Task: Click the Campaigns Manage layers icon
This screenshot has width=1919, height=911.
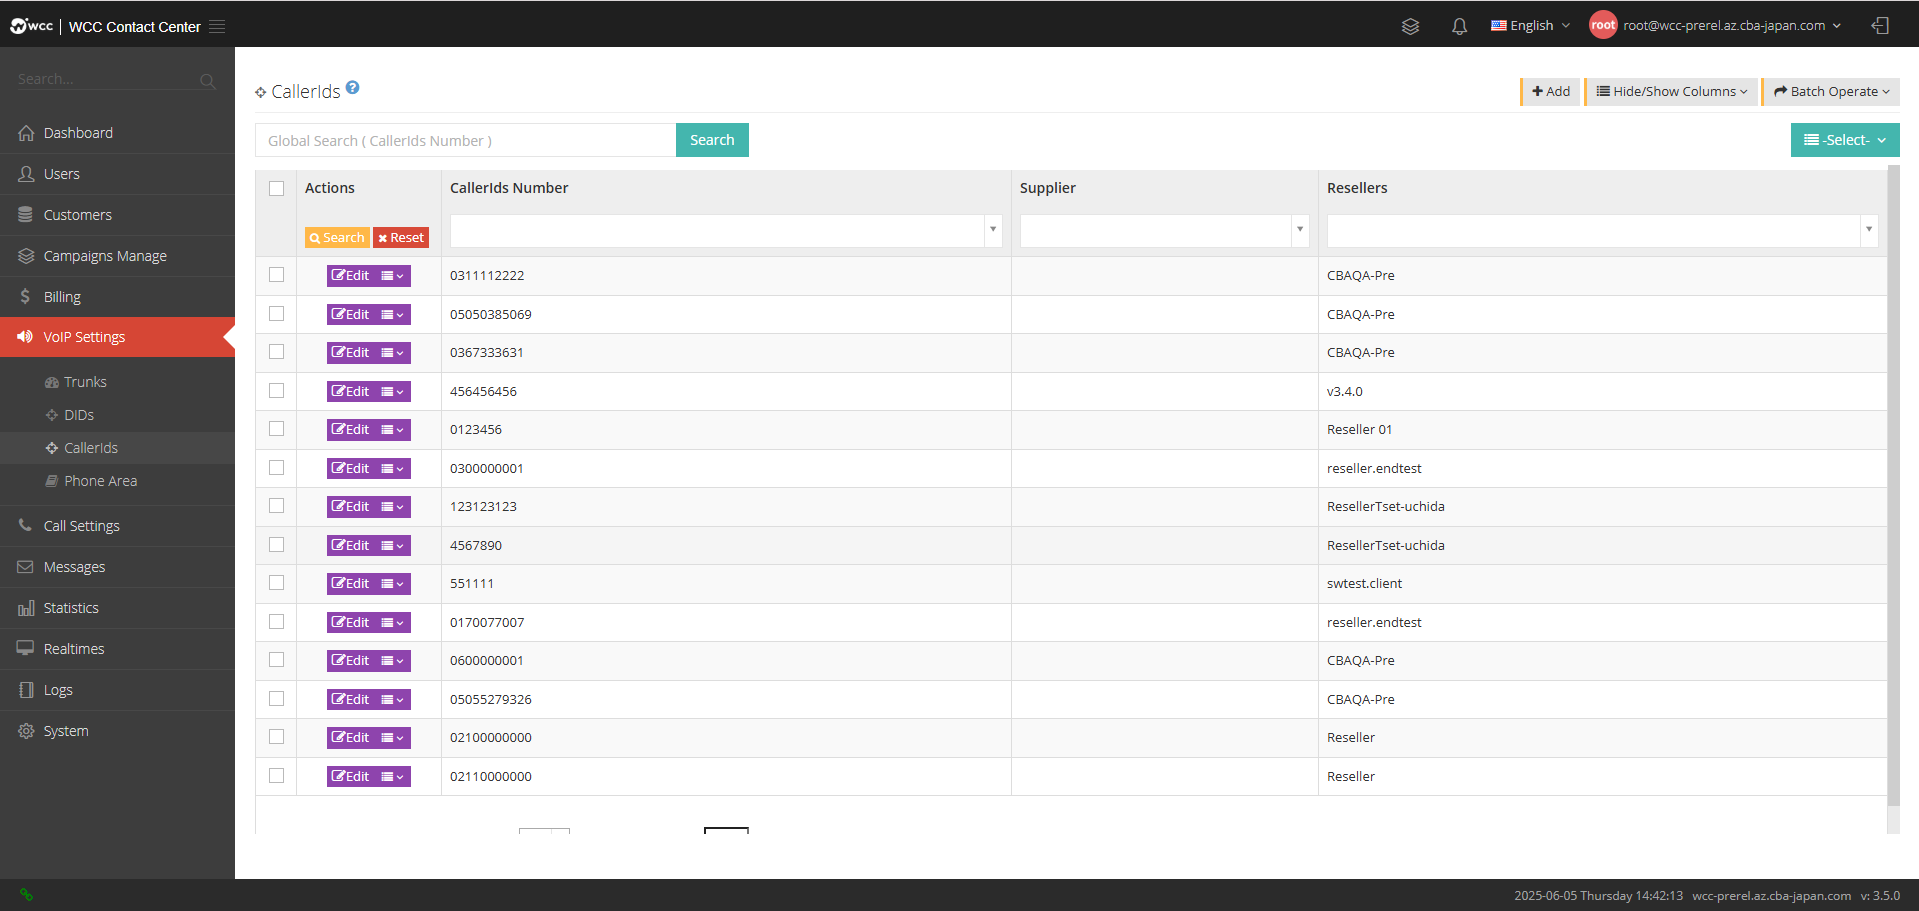Action: [x=26, y=256]
